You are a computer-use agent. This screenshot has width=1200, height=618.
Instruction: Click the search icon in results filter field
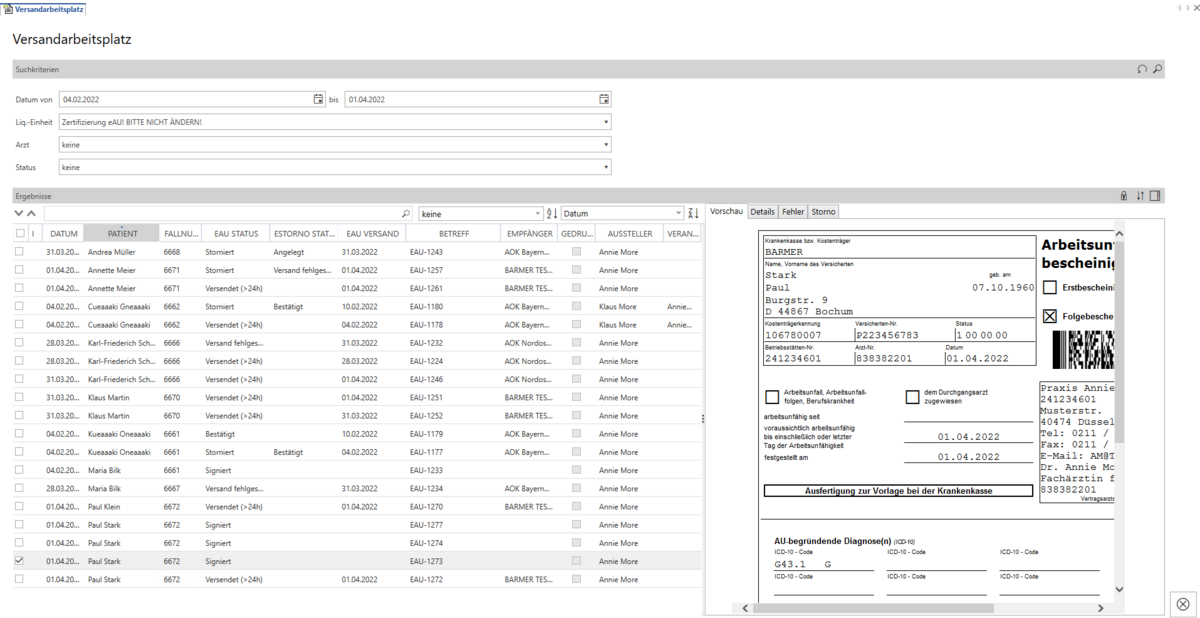(x=405, y=214)
